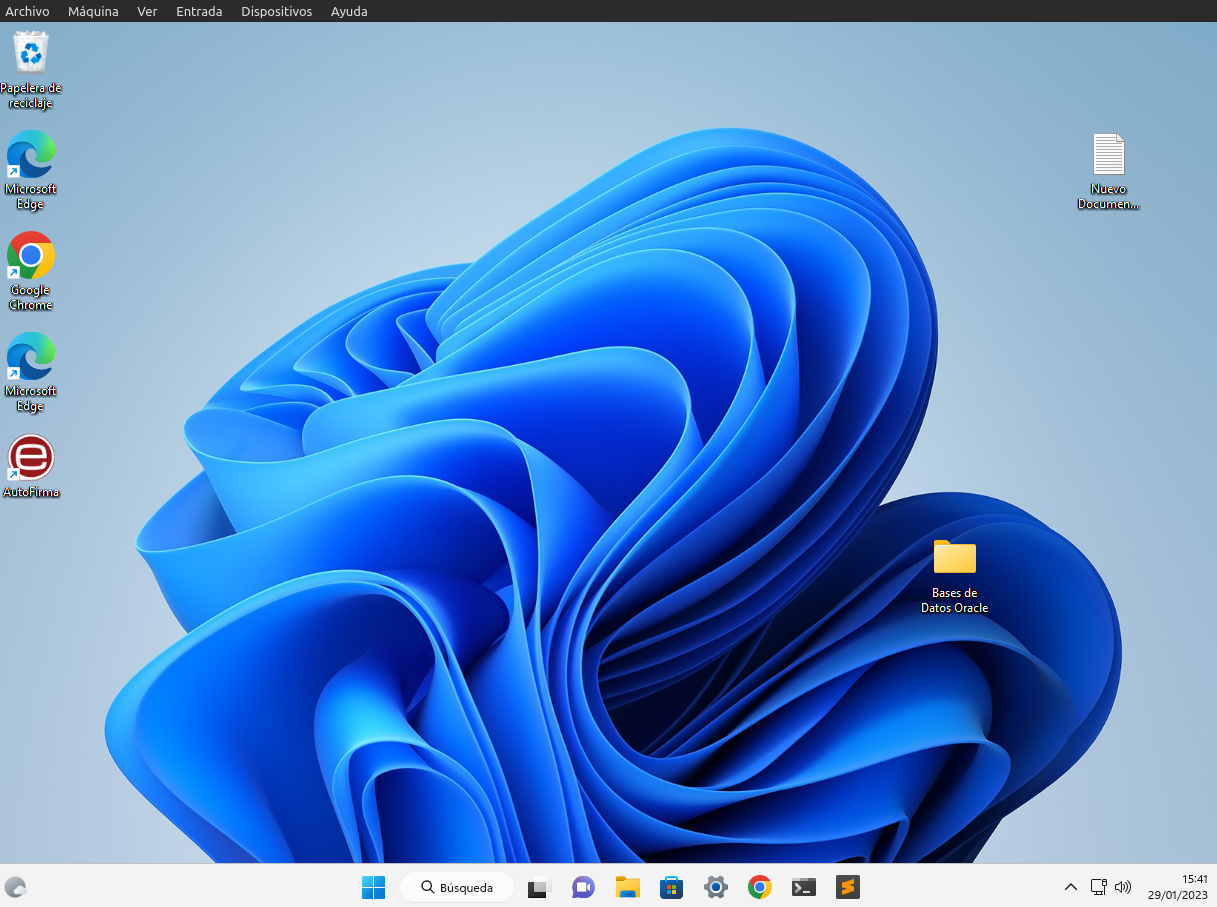Launch Google Chrome from the taskbar
The image size is (1217, 907).
[759, 887]
